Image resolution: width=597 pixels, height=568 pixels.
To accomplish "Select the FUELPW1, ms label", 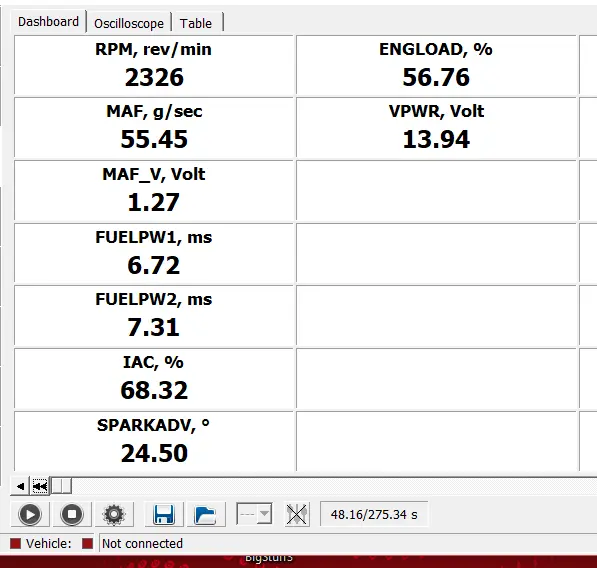I will (154, 238).
